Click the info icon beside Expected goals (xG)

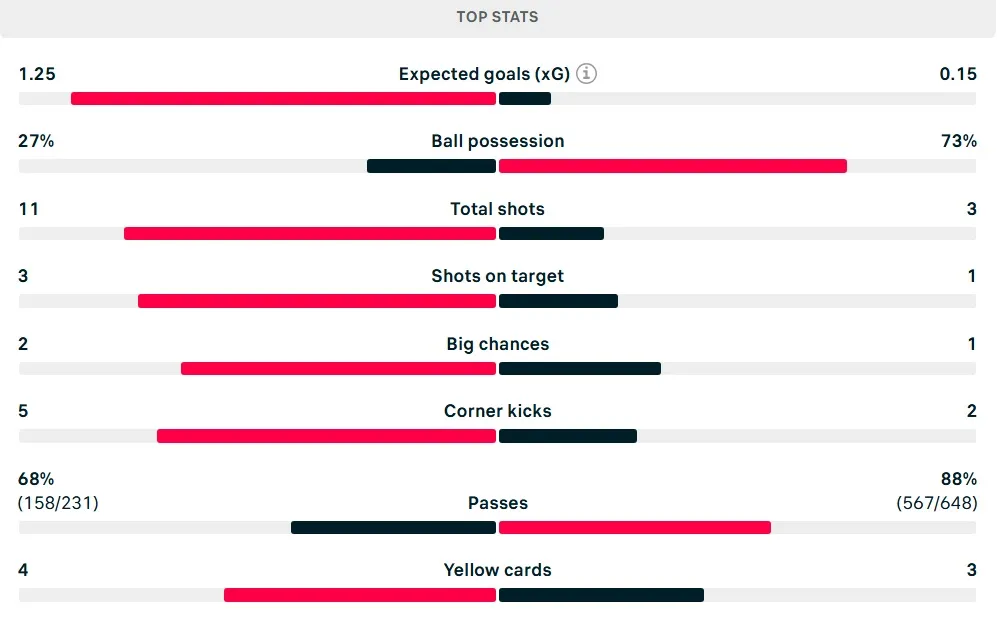point(586,74)
